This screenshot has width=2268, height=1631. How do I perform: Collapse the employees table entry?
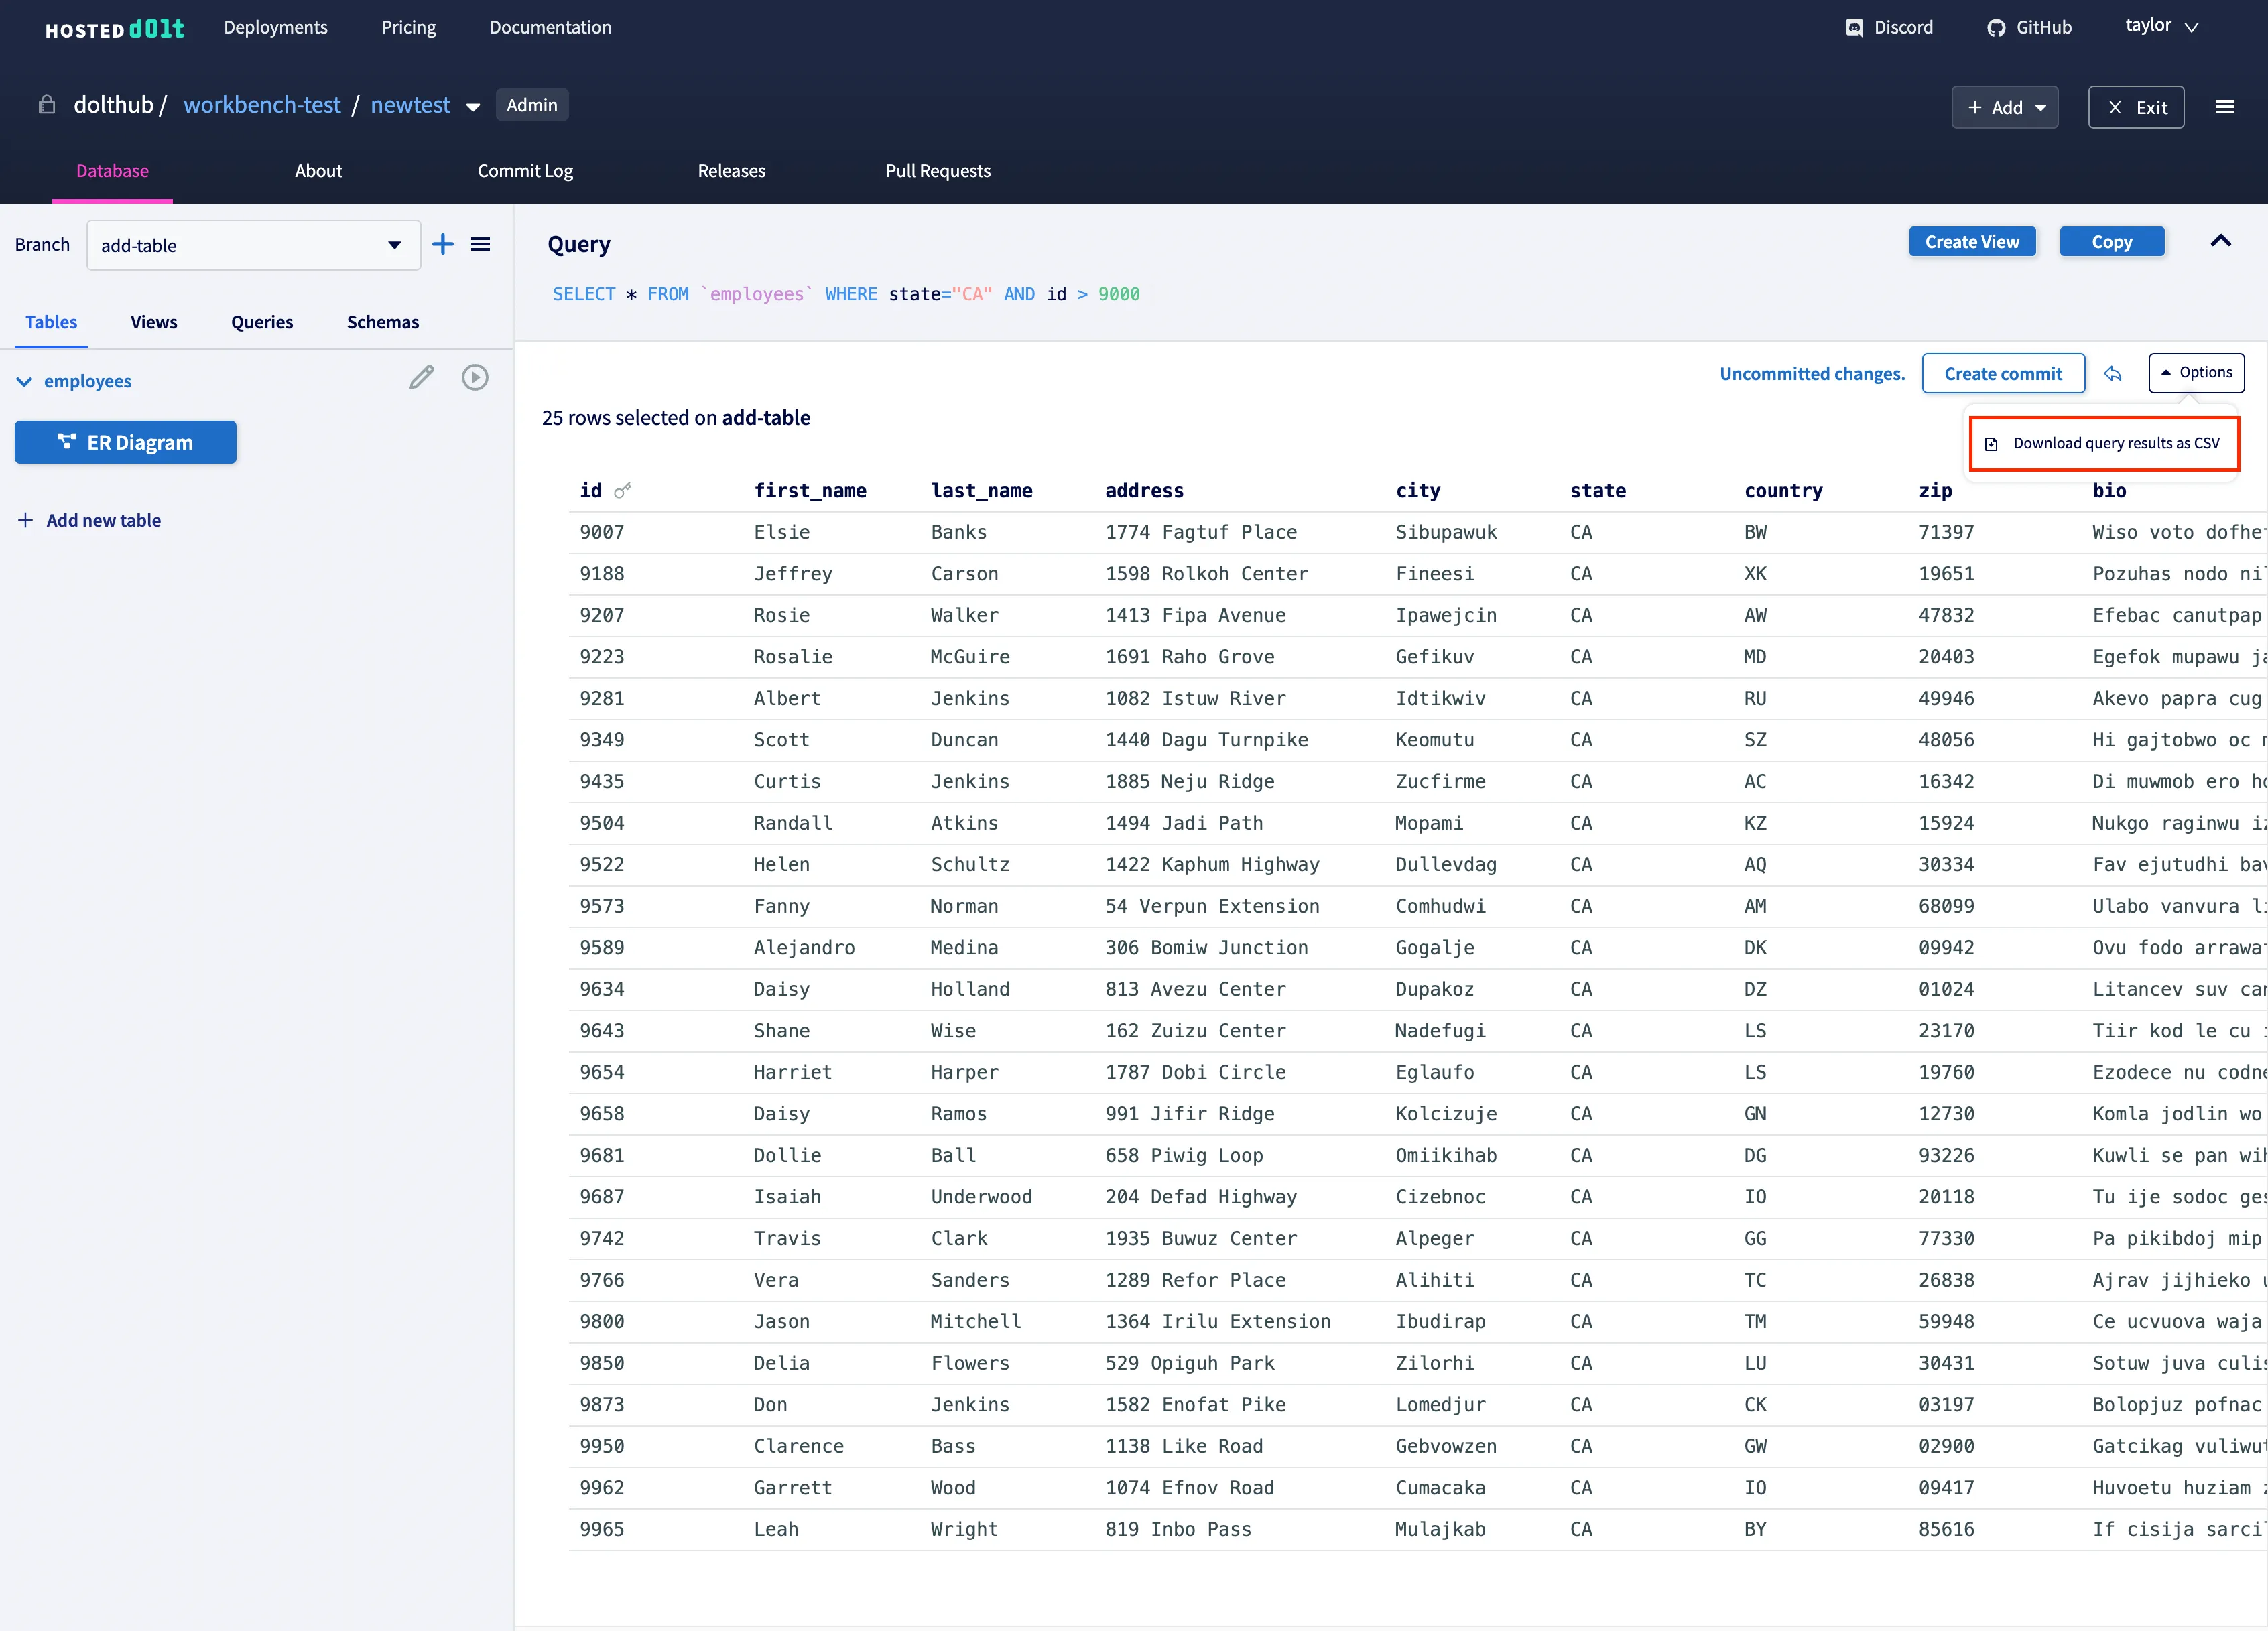pyautogui.click(x=23, y=381)
